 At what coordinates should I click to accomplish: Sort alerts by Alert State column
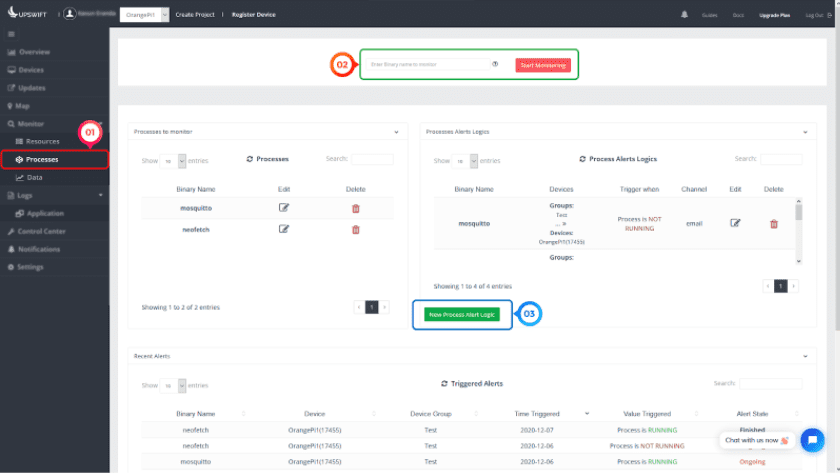pyautogui.click(x=752, y=414)
